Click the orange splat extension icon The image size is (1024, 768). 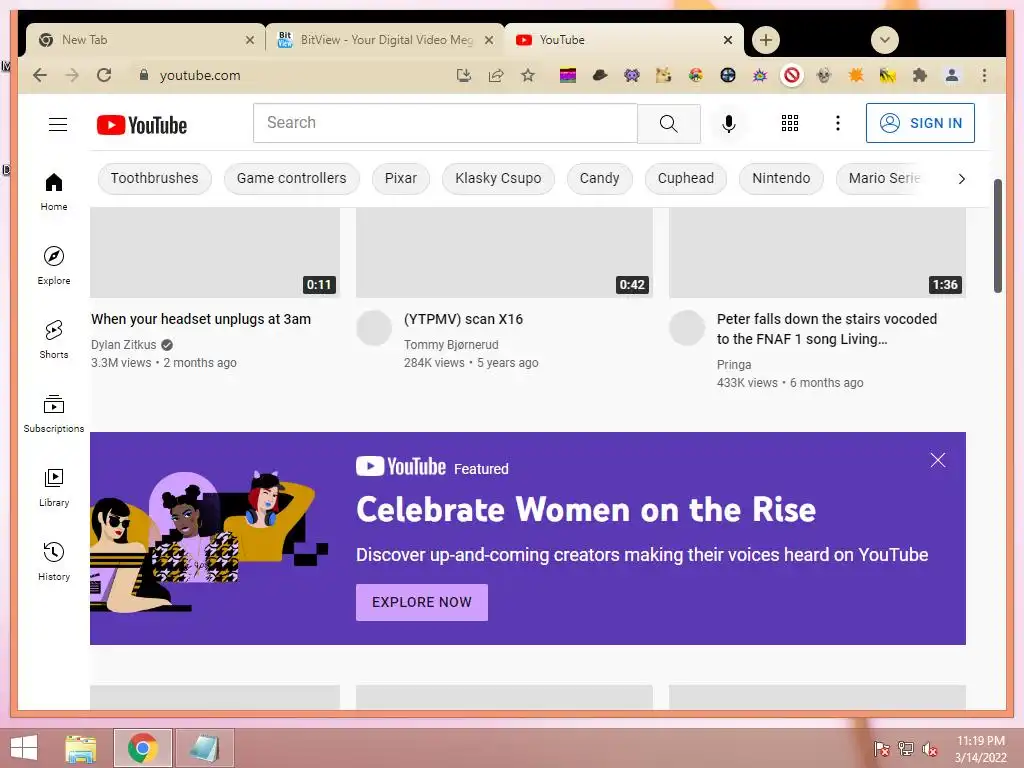pos(856,75)
